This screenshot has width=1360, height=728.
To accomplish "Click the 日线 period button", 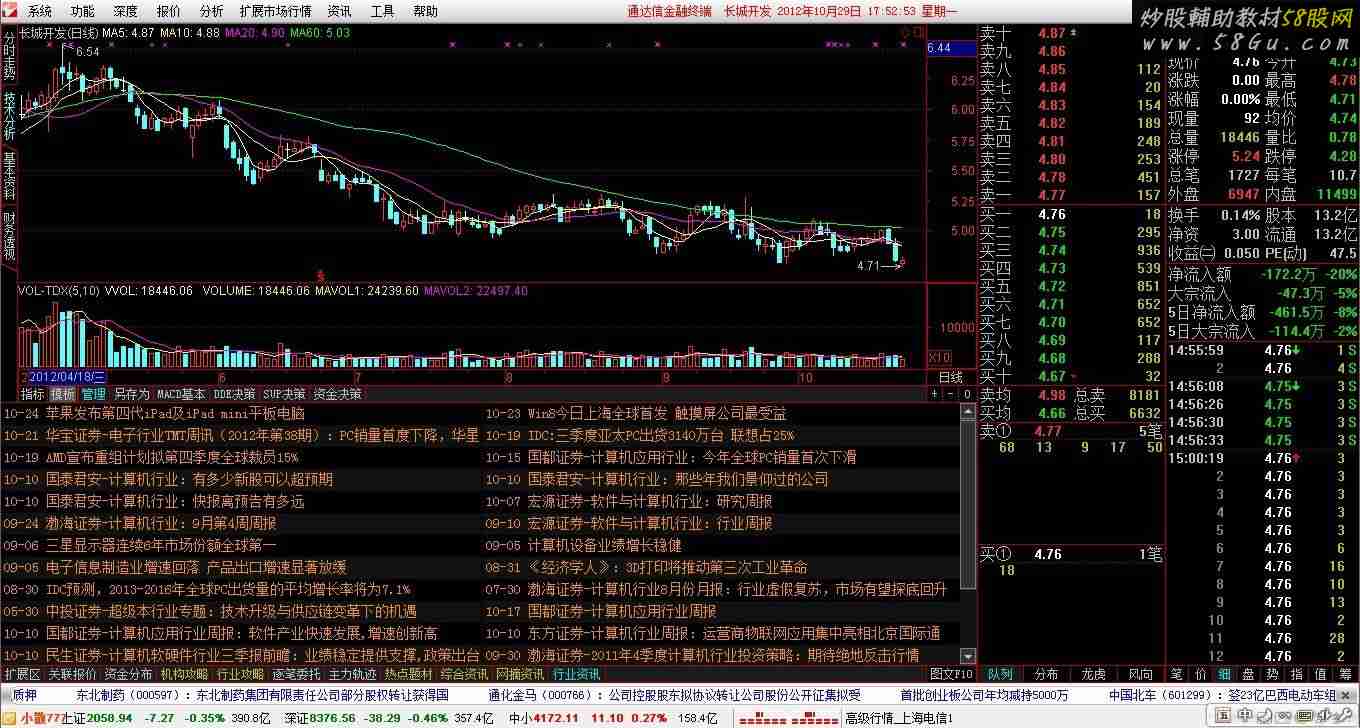I will (951, 377).
